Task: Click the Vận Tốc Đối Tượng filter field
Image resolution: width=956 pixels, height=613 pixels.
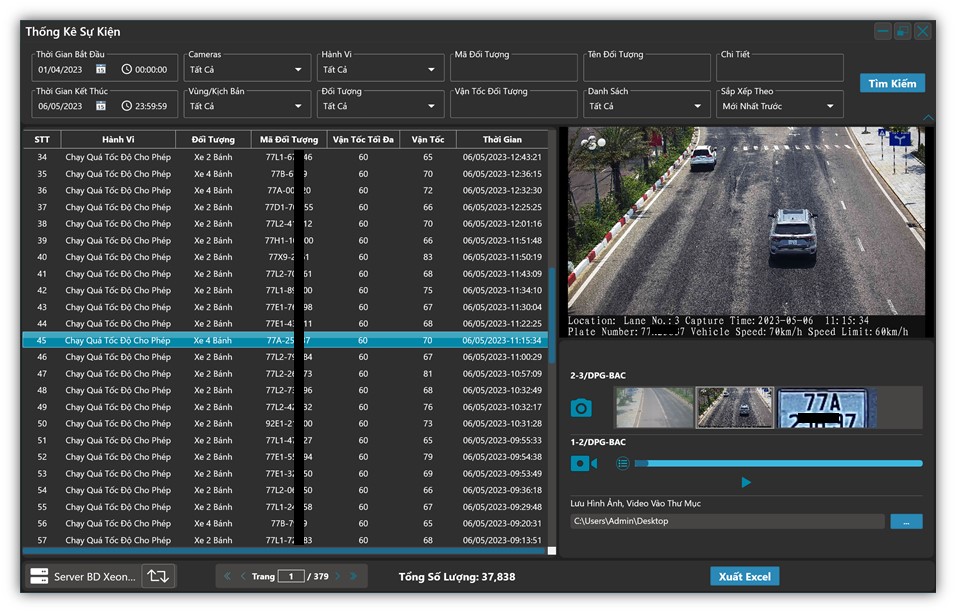Action: point(513,105)
